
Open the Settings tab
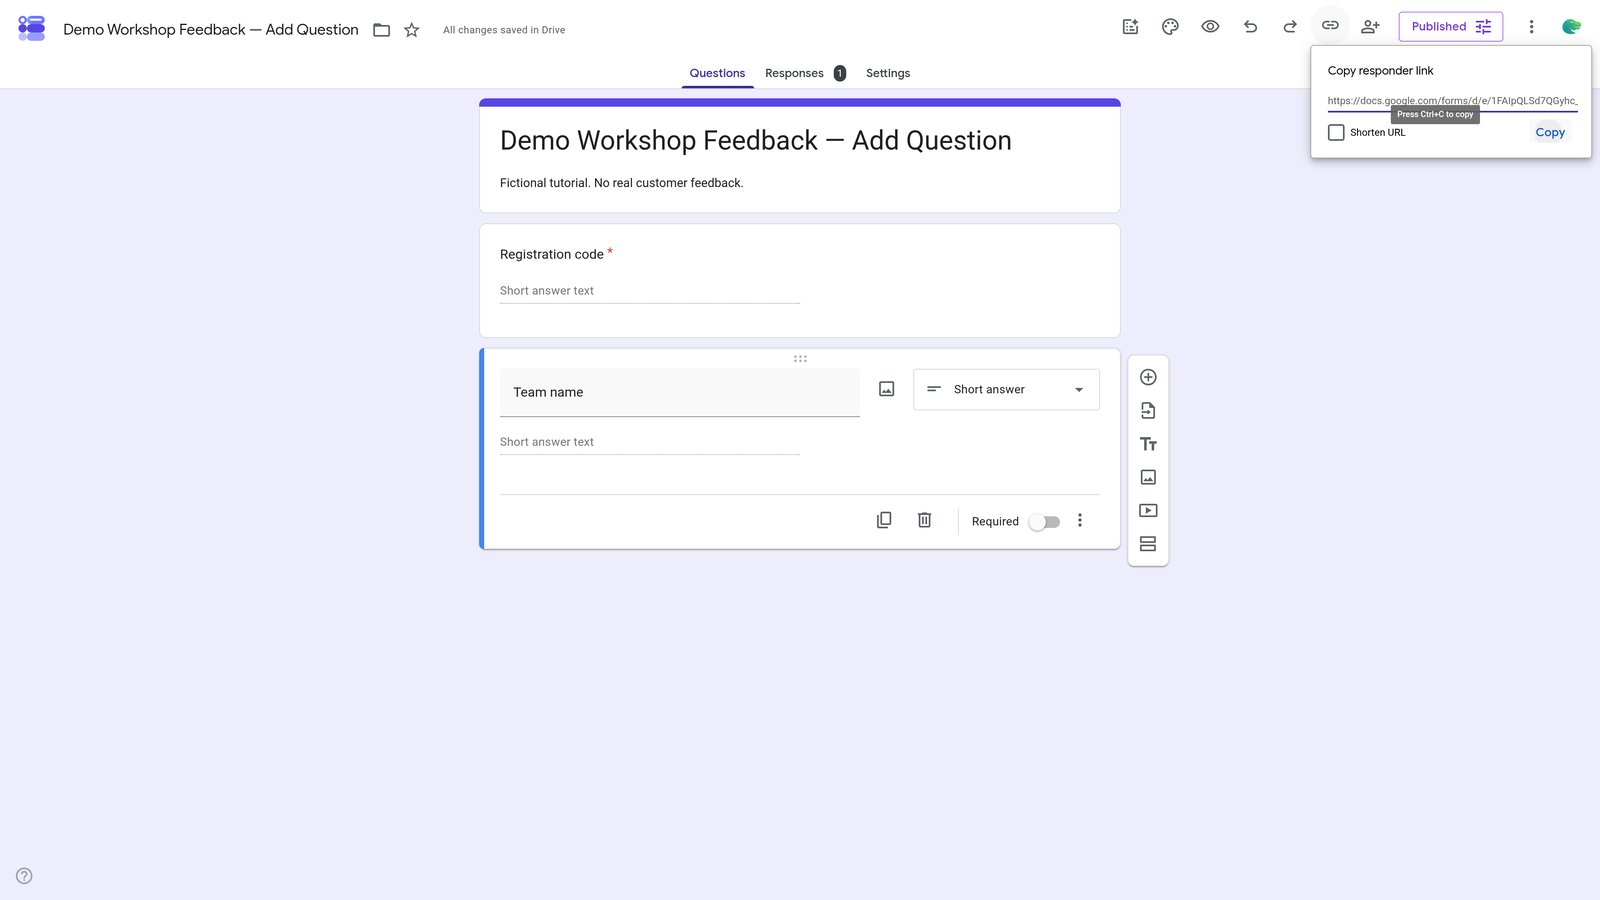click(888, 73)
